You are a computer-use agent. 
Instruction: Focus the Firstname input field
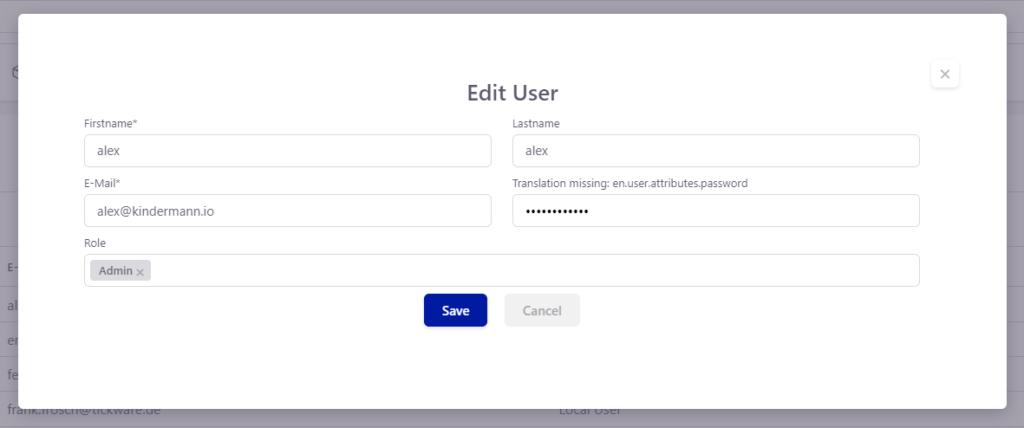(x=287, y=151)
